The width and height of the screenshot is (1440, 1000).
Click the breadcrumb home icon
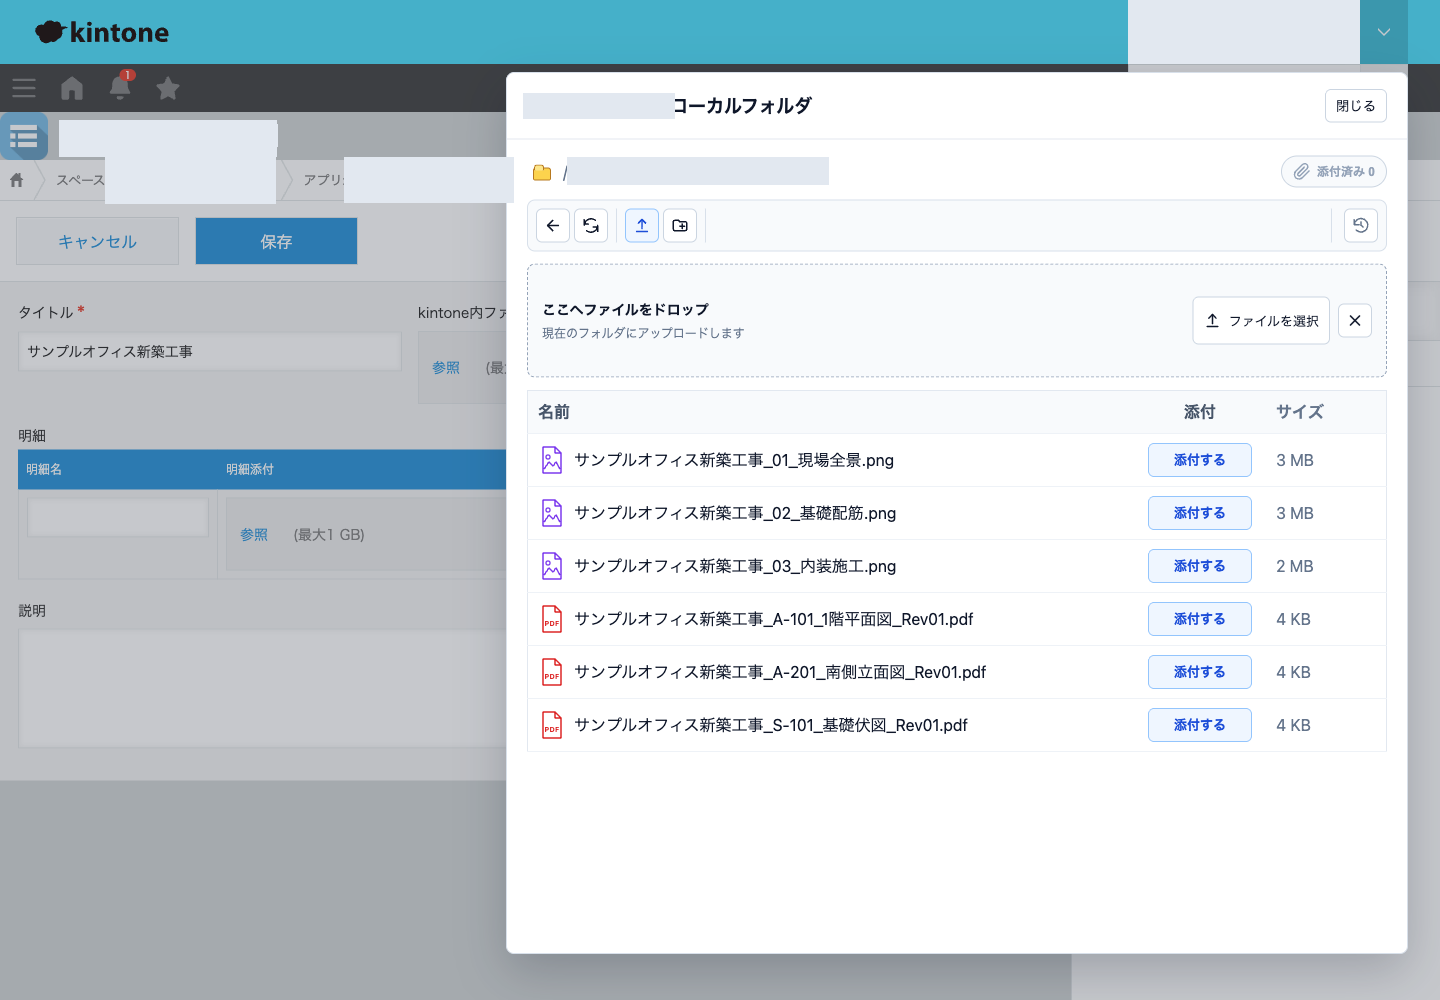pyautogui.click(x=17, y=180)
